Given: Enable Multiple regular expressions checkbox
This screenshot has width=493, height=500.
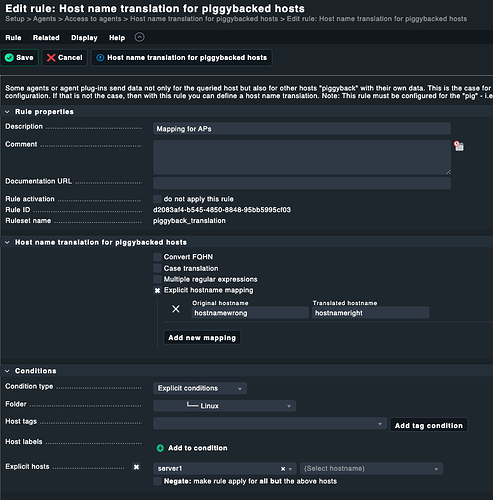Looking at the screenshot, I should (x=157, y=279).
